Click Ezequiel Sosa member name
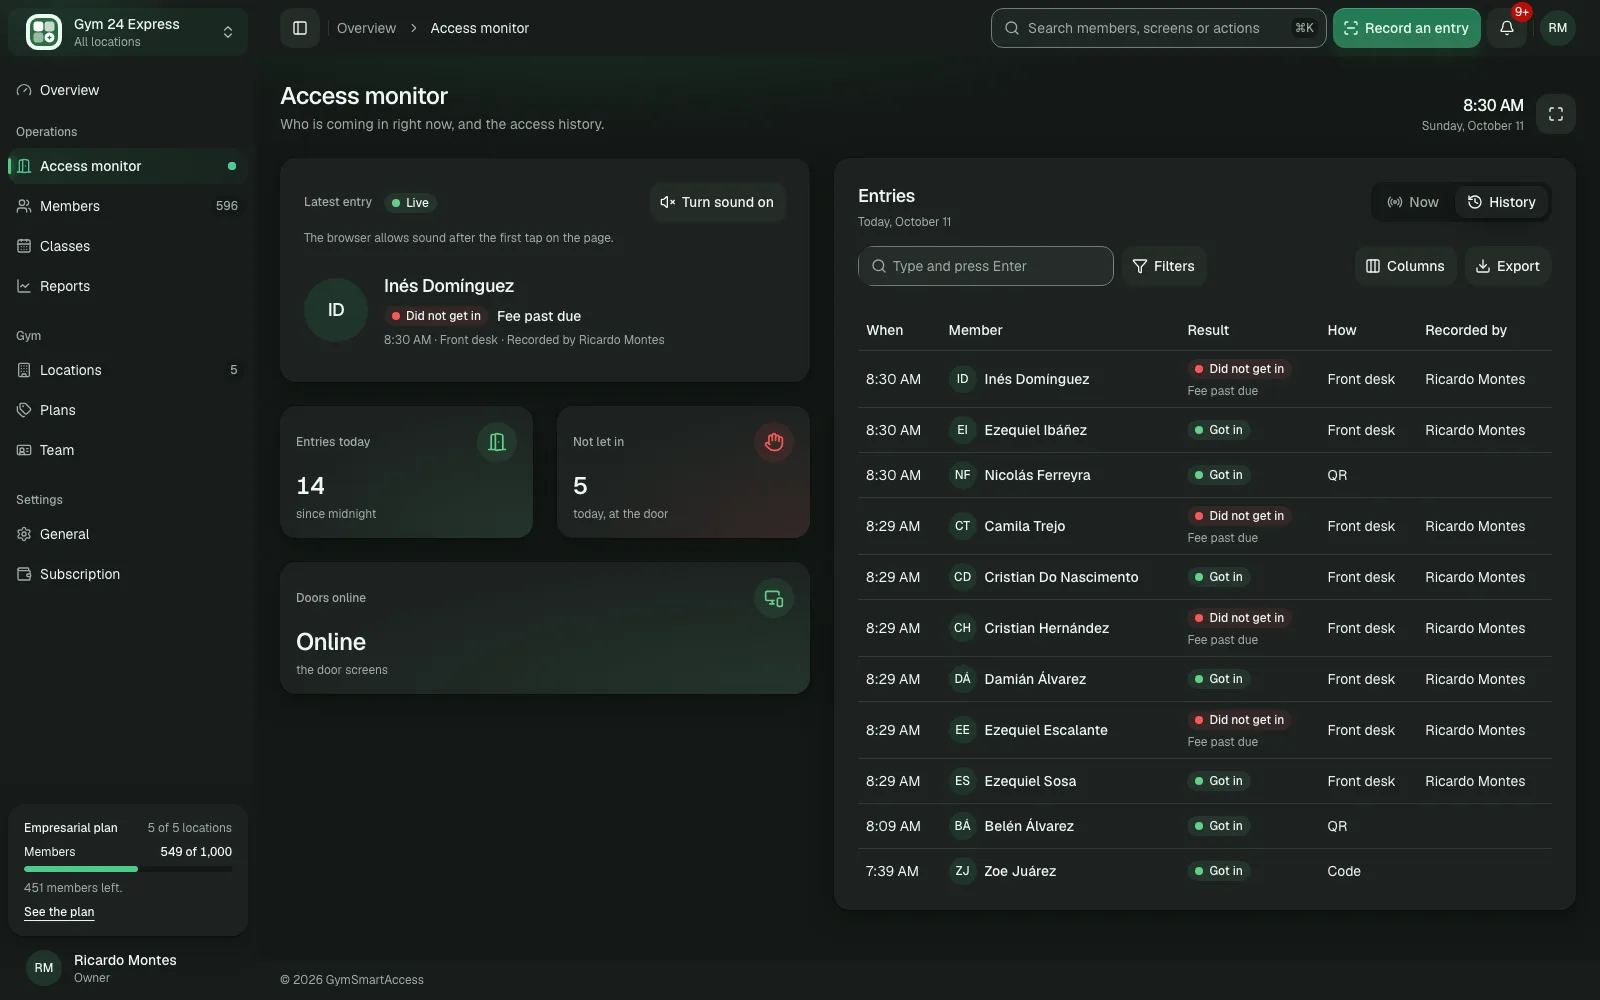1600x1000 pixels. 1030,781
